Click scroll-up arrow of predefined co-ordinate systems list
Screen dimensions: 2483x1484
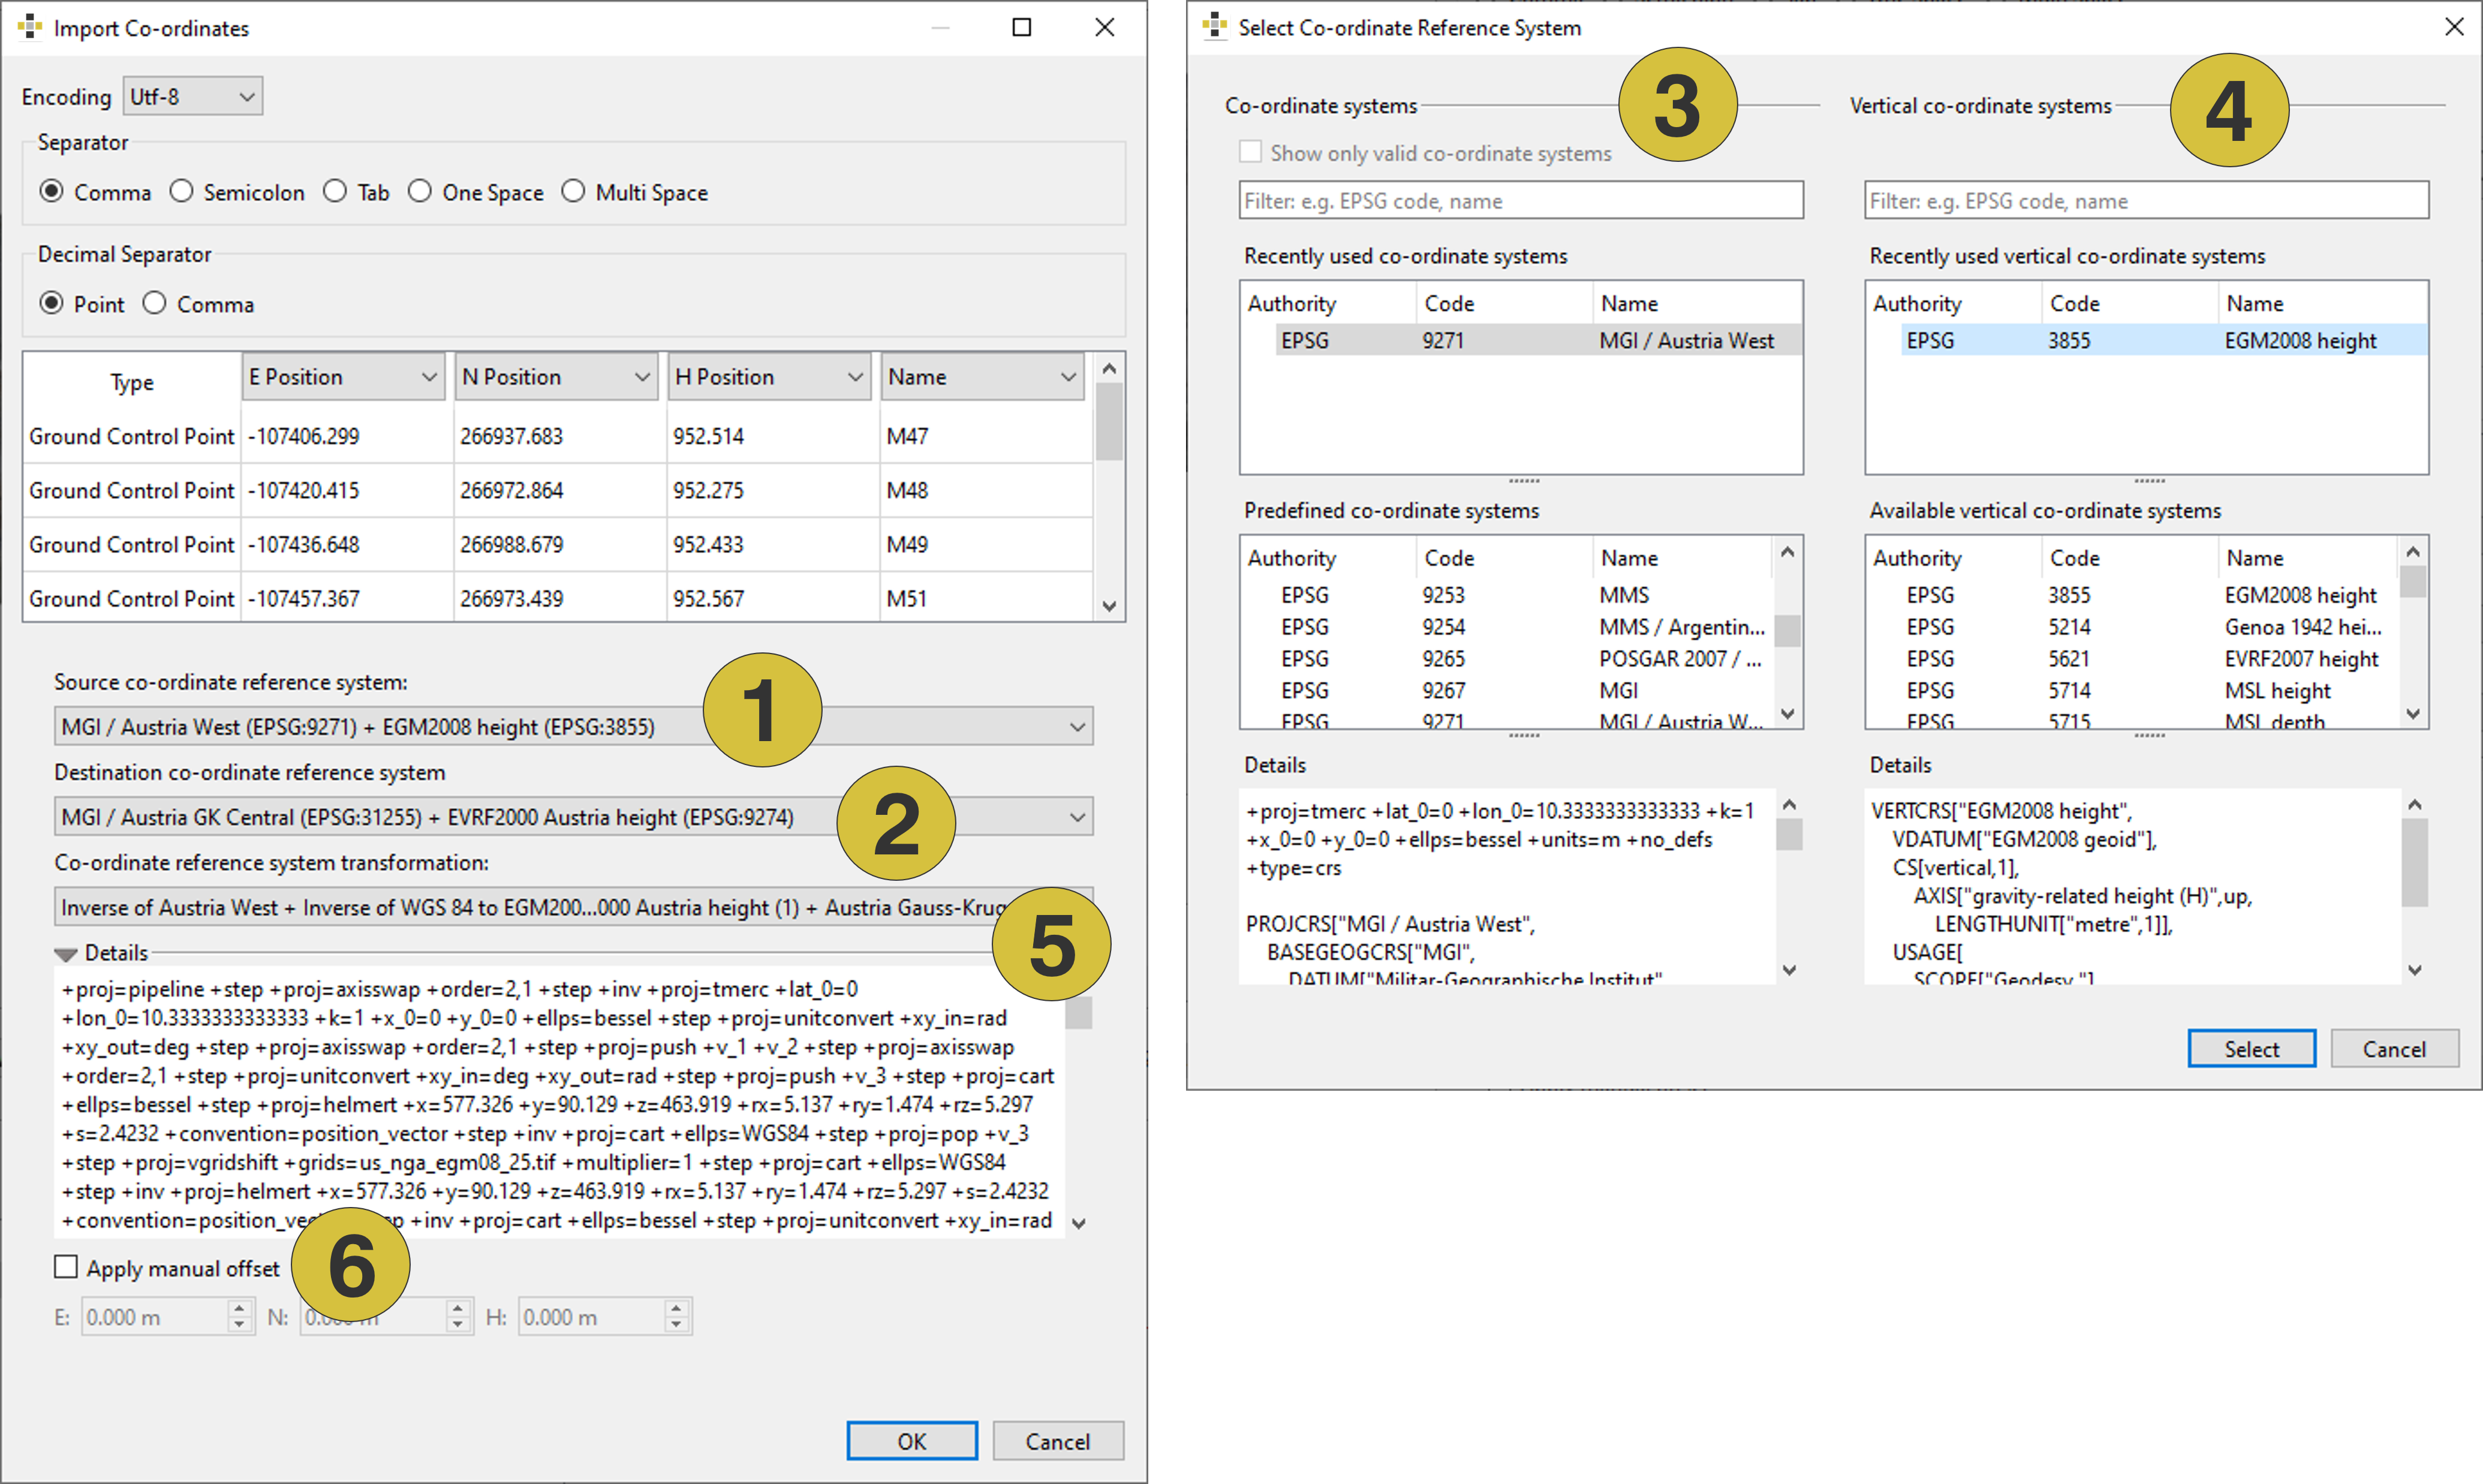pyautogui.click(x=1788, y=552)
